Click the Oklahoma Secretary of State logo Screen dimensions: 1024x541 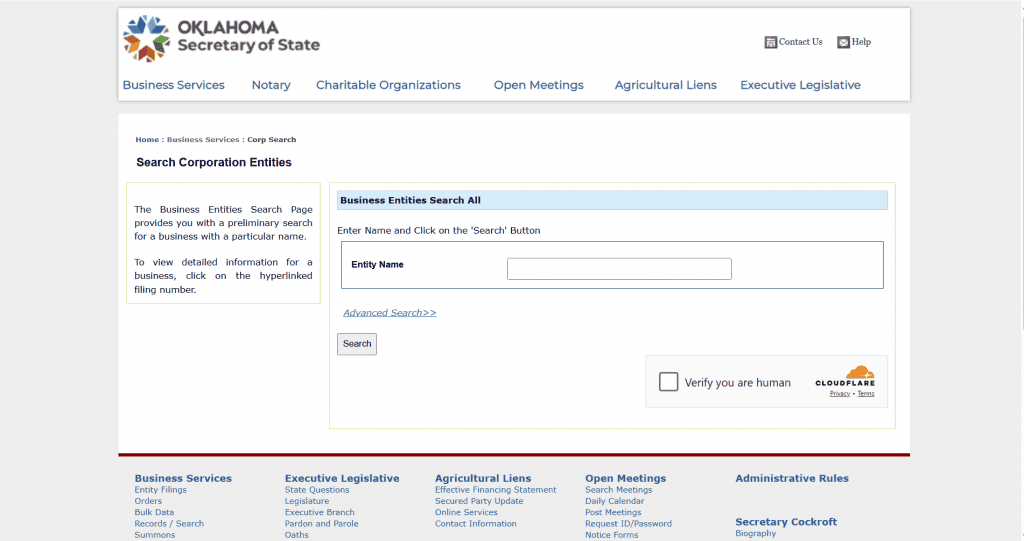click(x=221, y=38)
